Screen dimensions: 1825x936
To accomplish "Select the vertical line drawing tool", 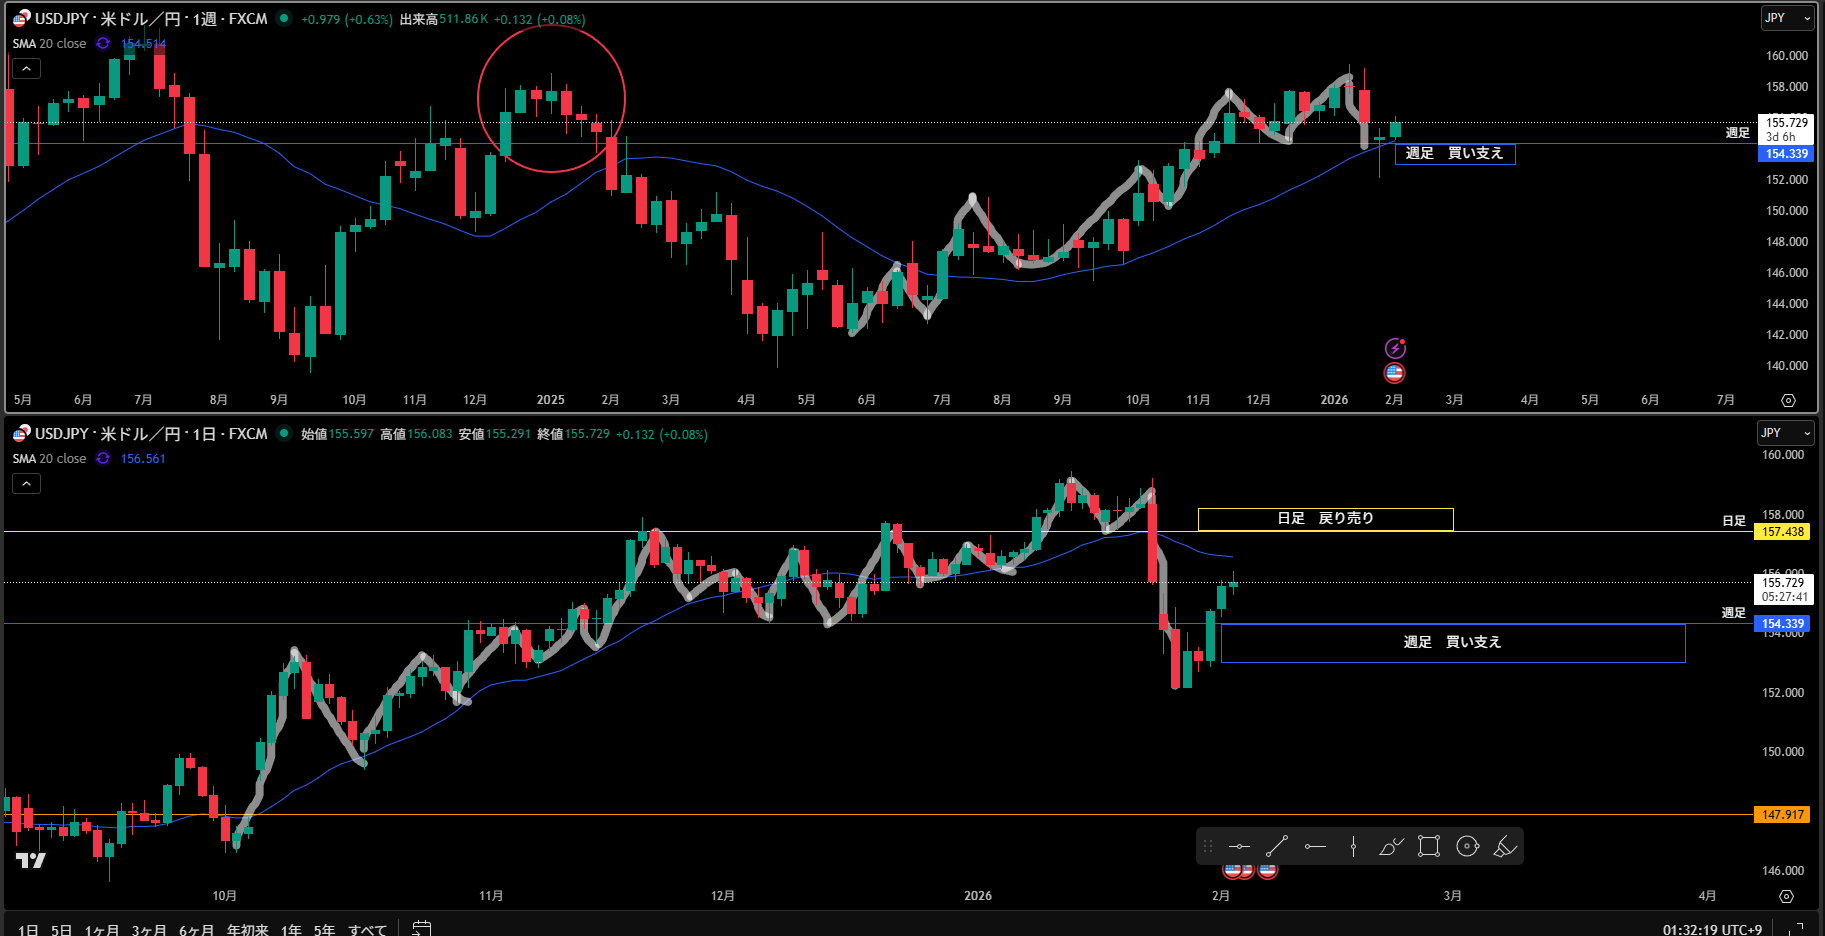I will (x=1353, y=847).
